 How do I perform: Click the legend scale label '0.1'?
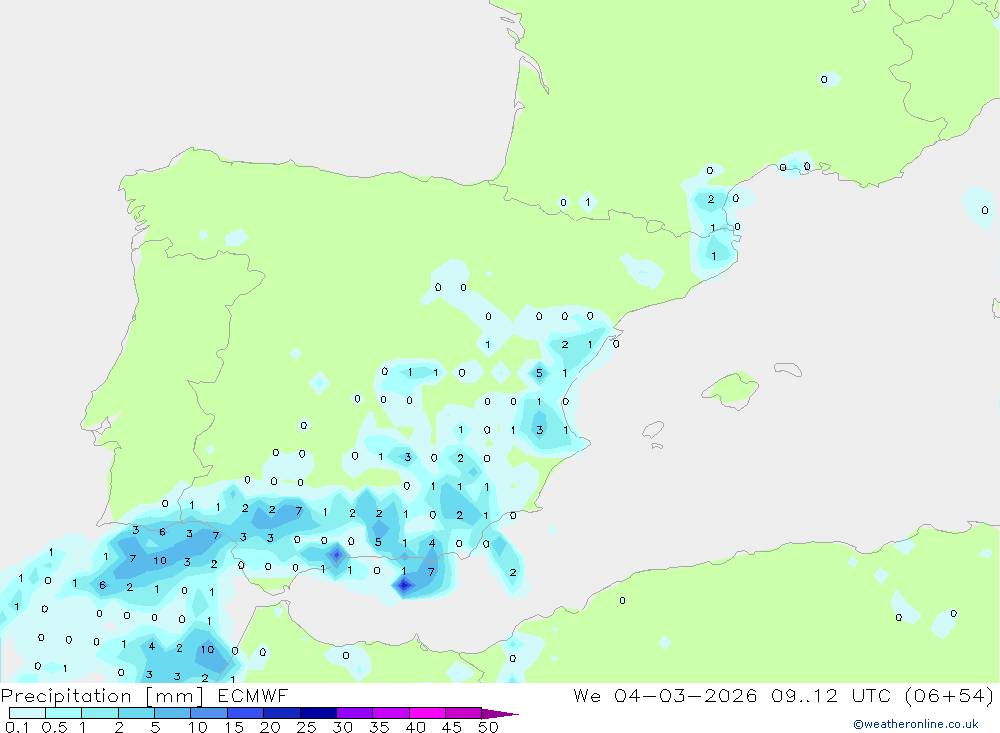point(17,727)
